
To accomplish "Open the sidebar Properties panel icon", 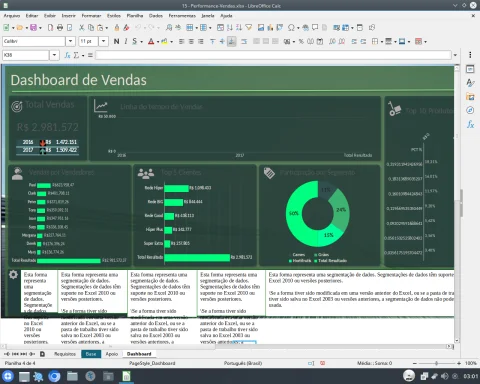I will click(x=470, y=69).
